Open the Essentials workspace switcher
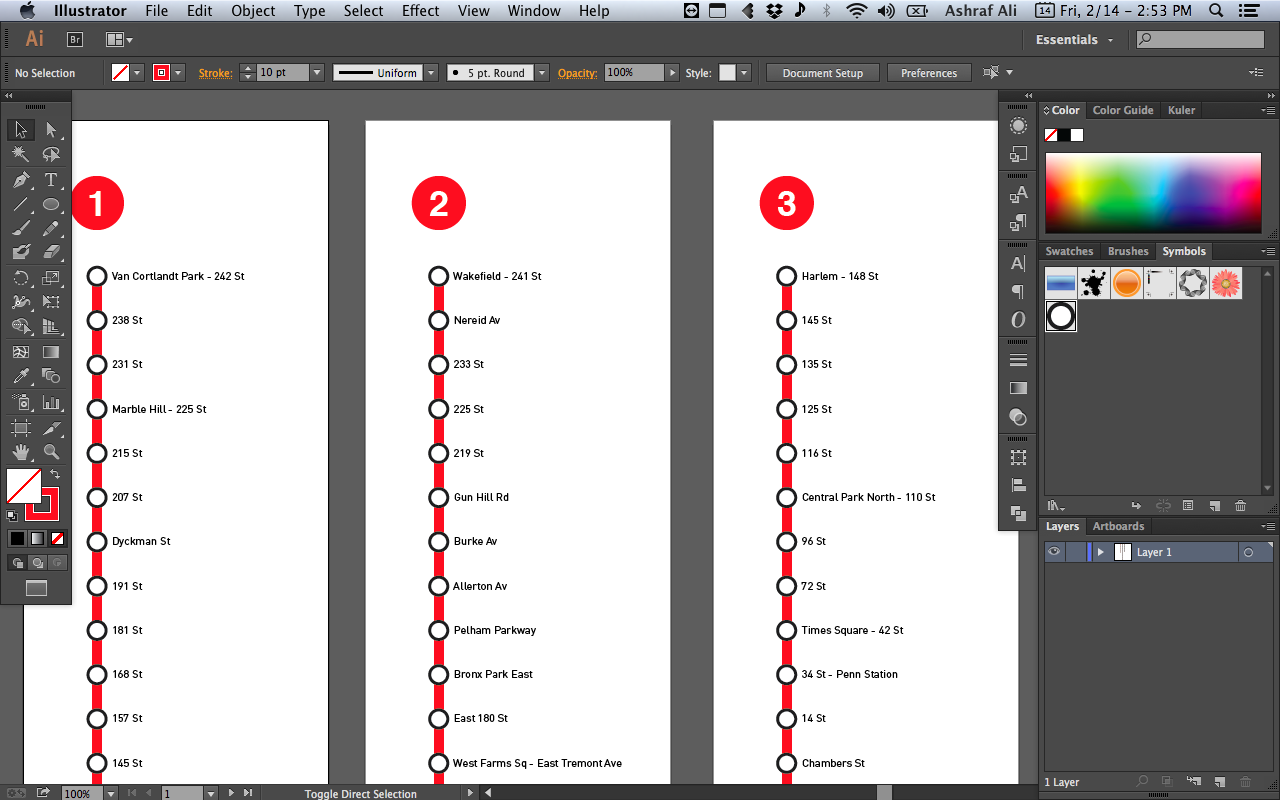Screen dimensions: 1280x800 [x=1074, y=40]
